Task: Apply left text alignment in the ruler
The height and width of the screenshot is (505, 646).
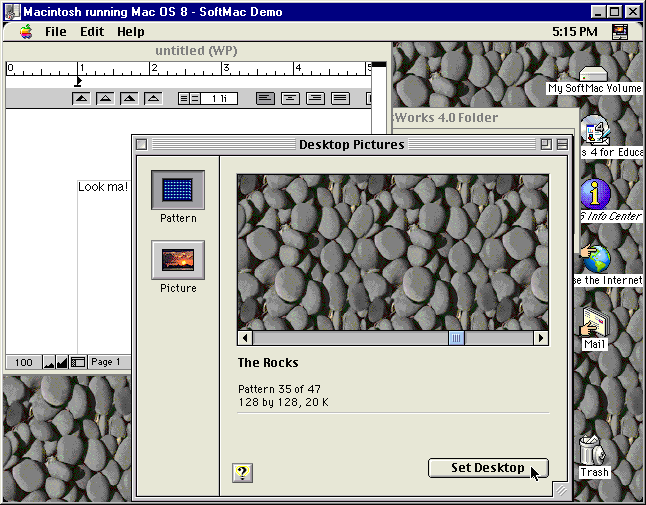Action: [265, 98]
